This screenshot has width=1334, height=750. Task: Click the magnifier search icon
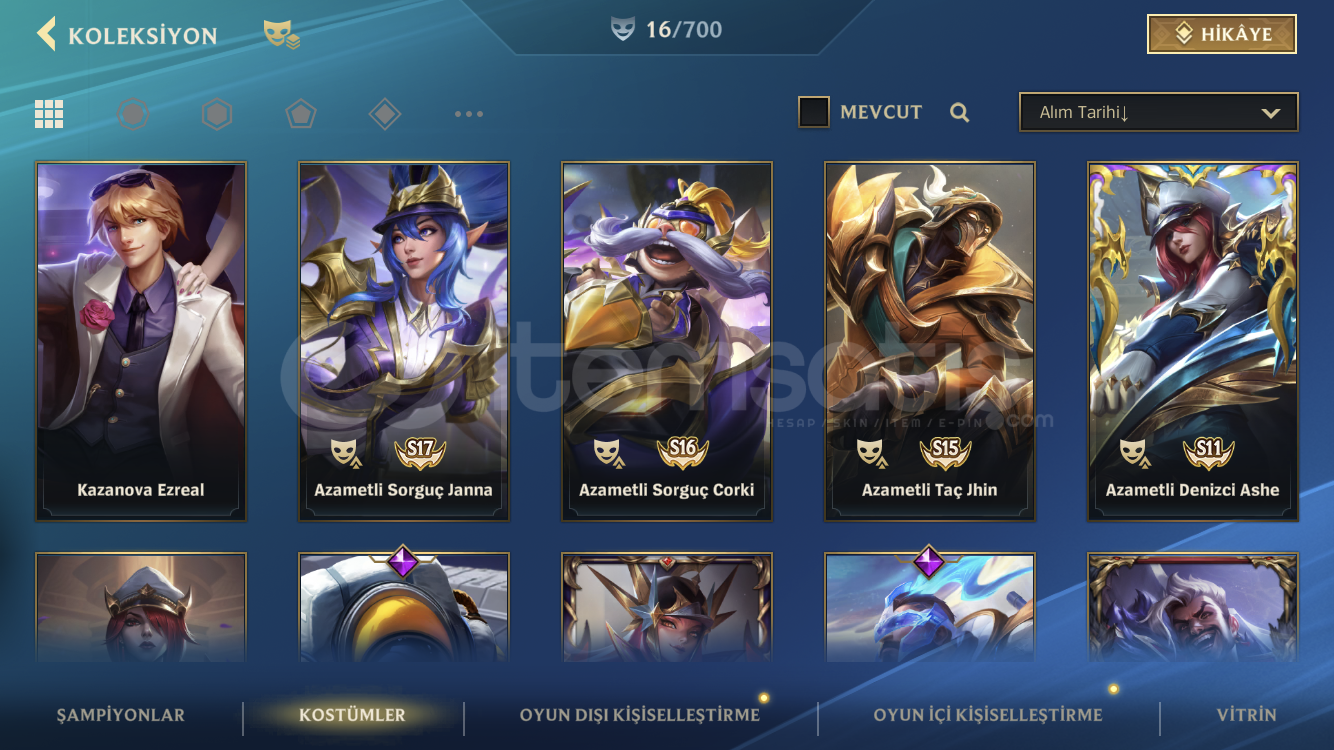[x=960, y=113]
